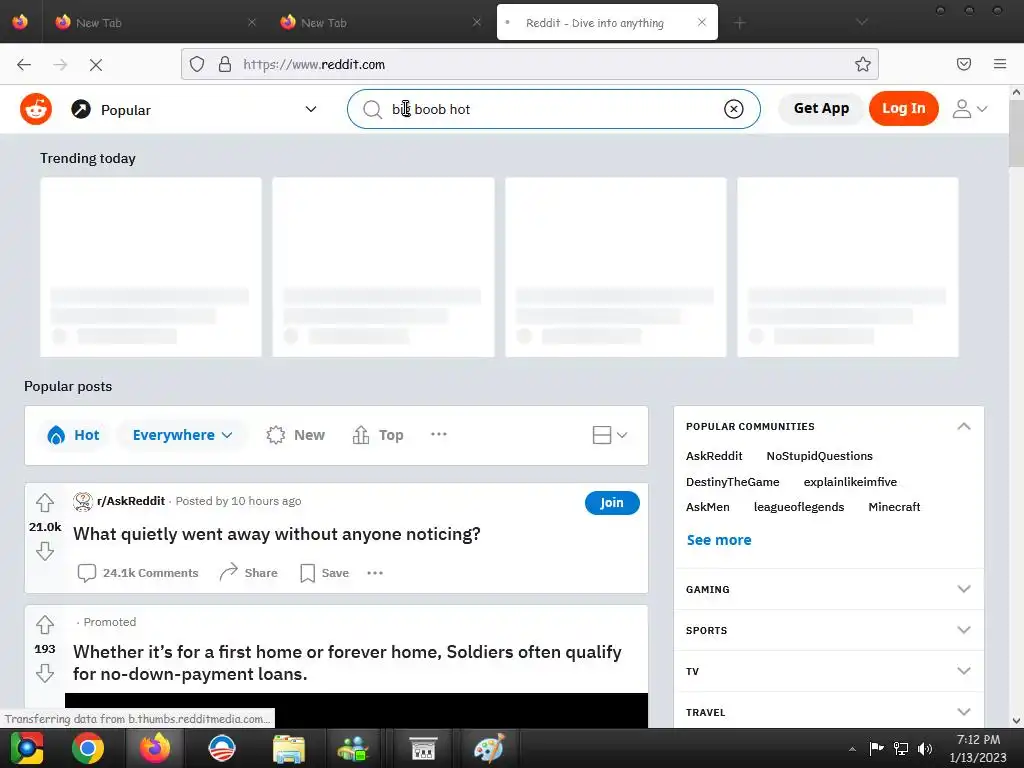This screenshot has width=1024, height=768.
Task: Launch Chrome from the taskbar
Action: tap(88, 748)
